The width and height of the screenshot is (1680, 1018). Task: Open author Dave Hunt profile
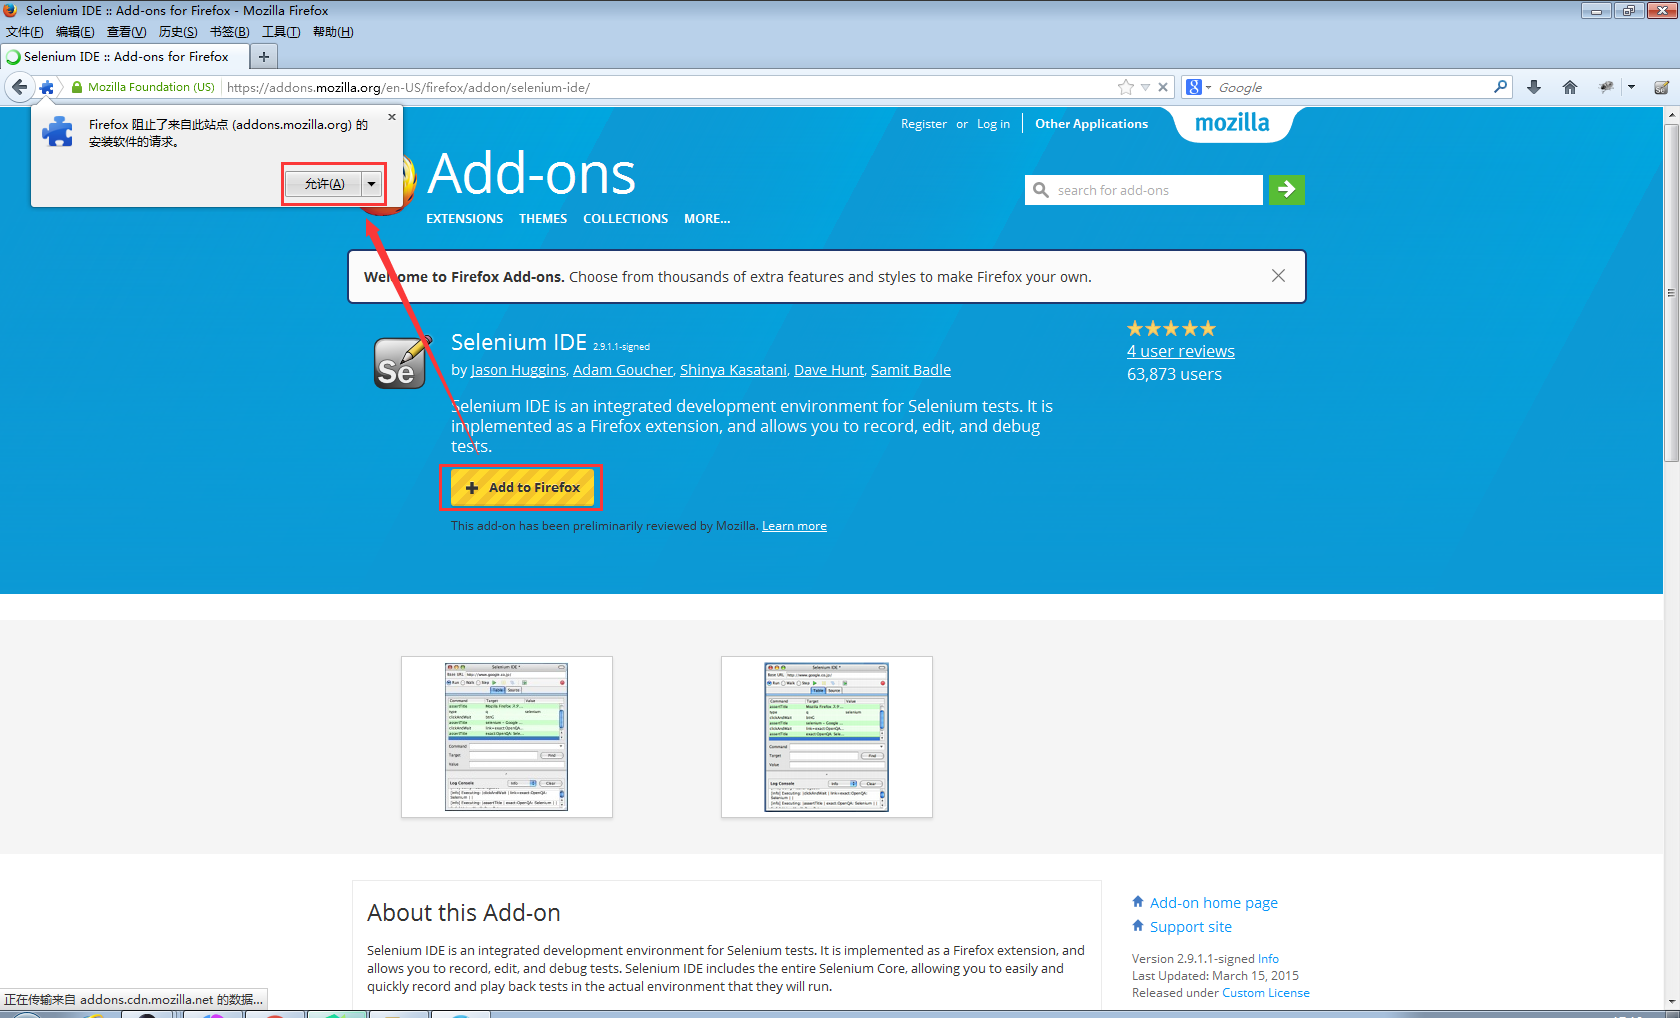click(x=829, y=370)
